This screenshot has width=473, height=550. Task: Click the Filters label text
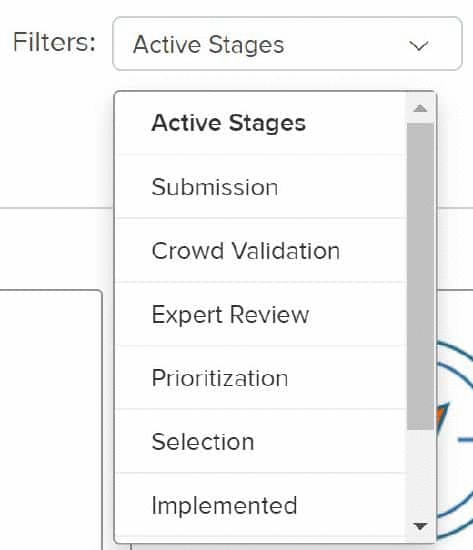tap(54, 43)
